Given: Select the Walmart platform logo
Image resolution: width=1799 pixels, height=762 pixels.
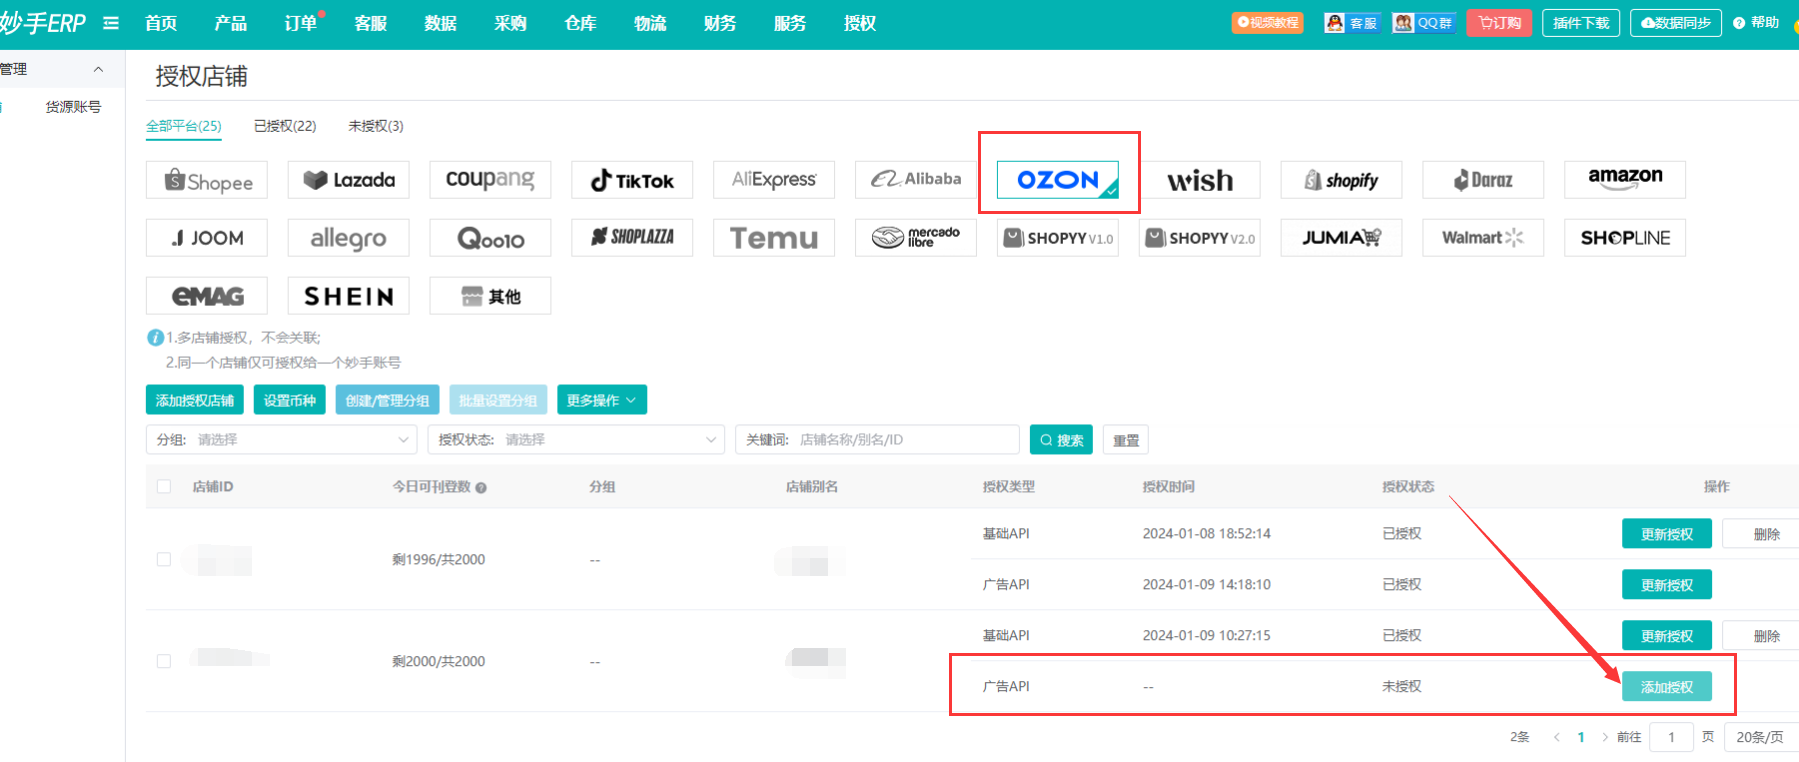Looking at the screenshot, I should point(1482,238).
